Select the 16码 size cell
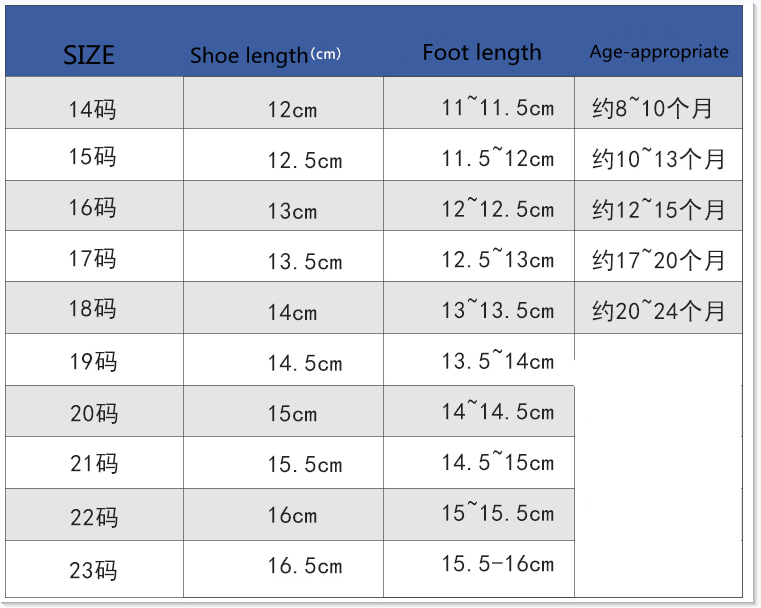The width and height of the screenshot is (761, 608). click(x=93, y=208)
